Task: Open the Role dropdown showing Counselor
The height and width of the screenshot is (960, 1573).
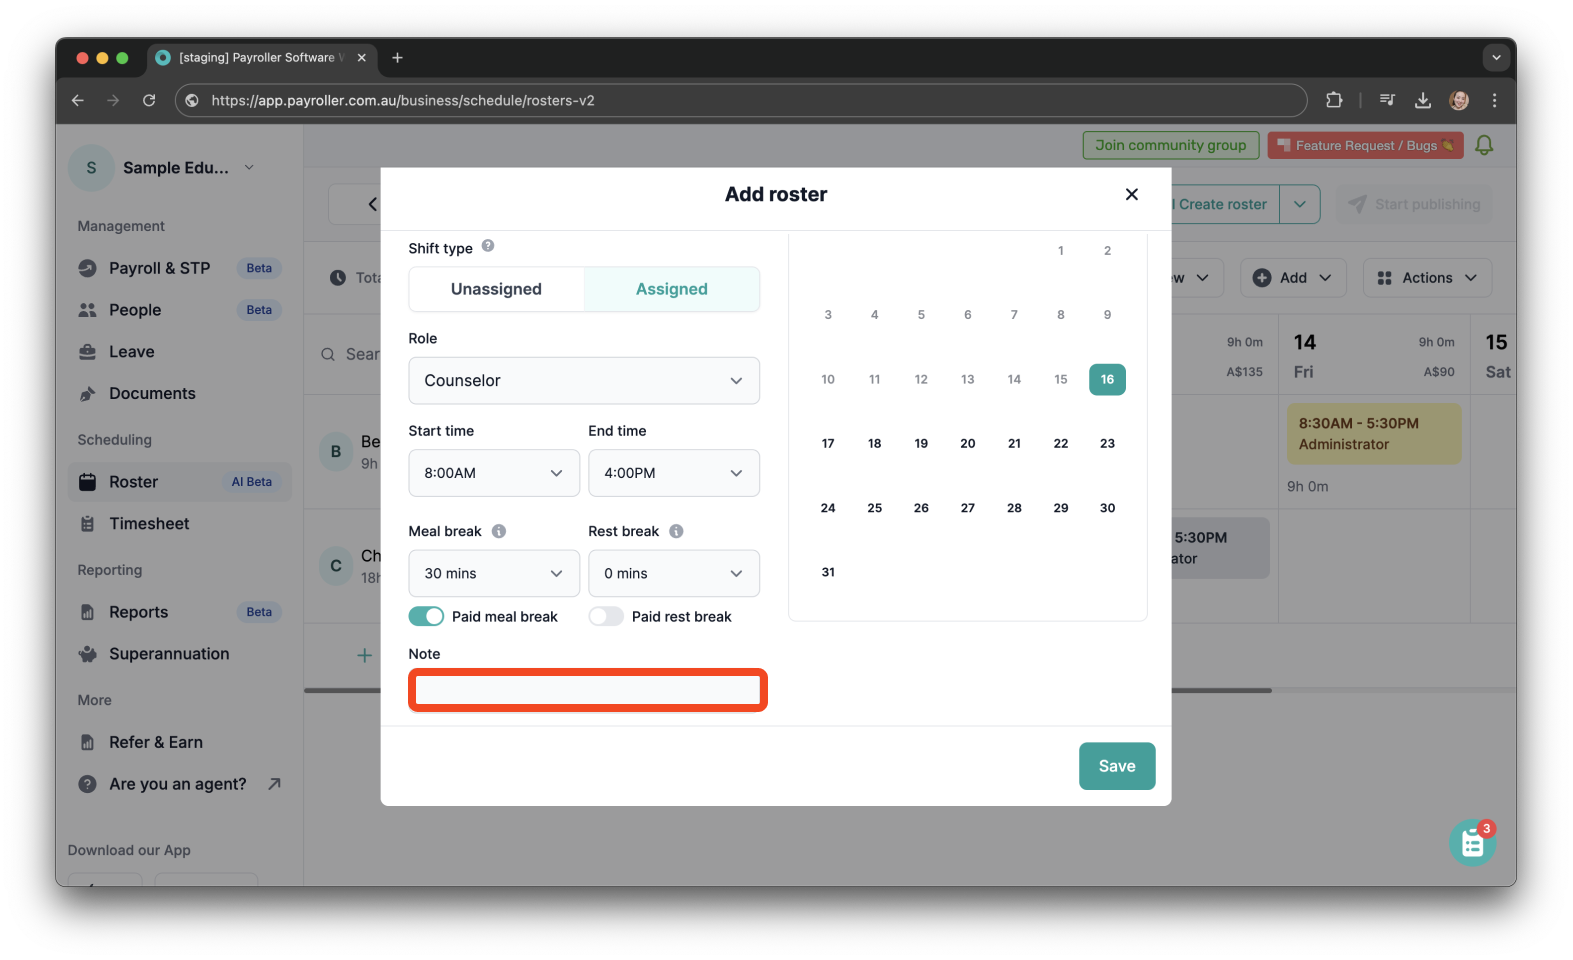Action: click(584, 381)
